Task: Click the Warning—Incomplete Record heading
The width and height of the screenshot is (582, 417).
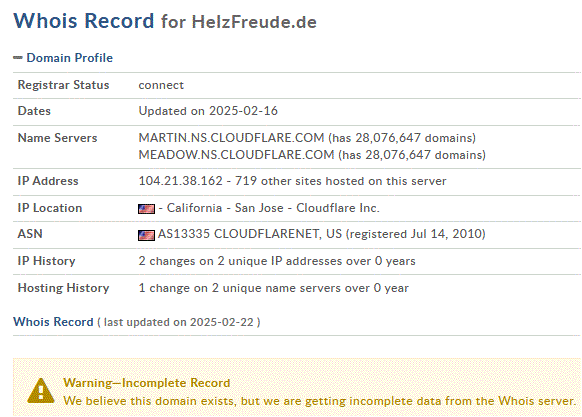Action: [x=147, y=383]
